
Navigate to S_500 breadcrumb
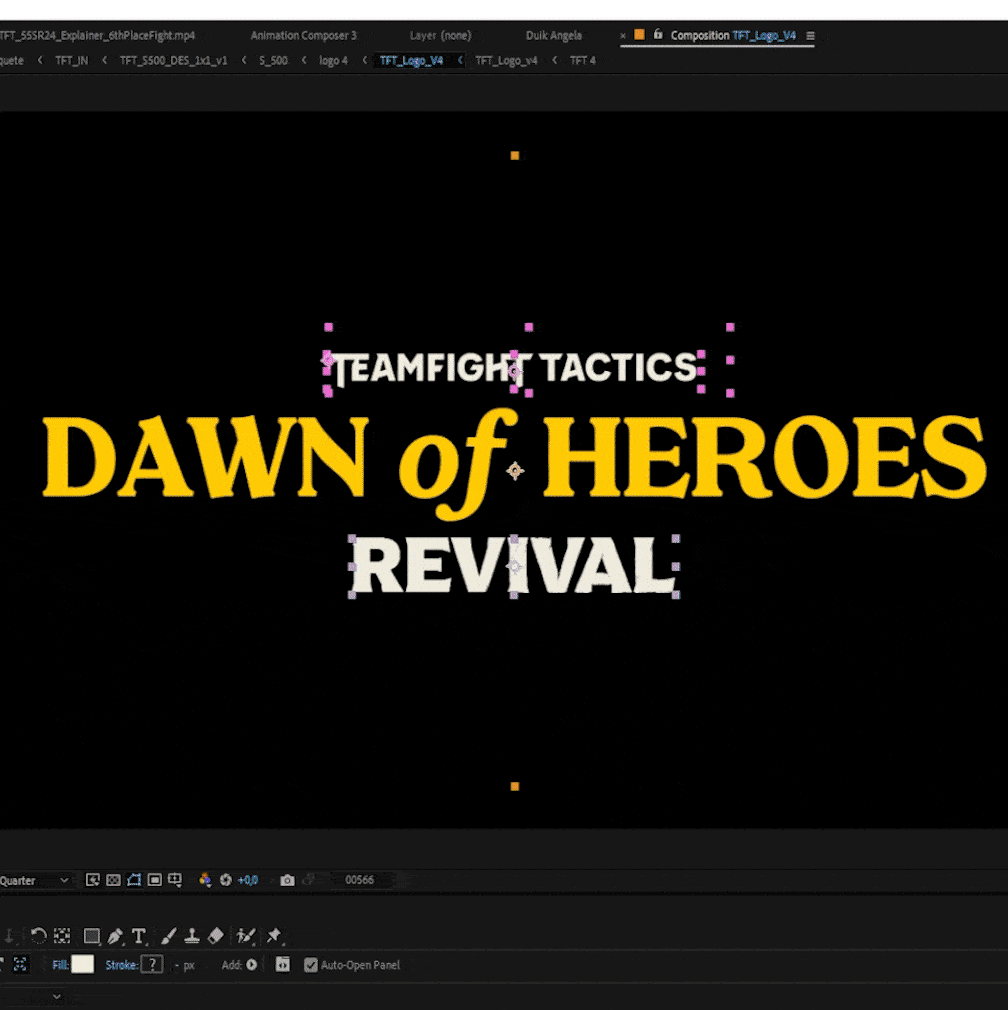273,61
